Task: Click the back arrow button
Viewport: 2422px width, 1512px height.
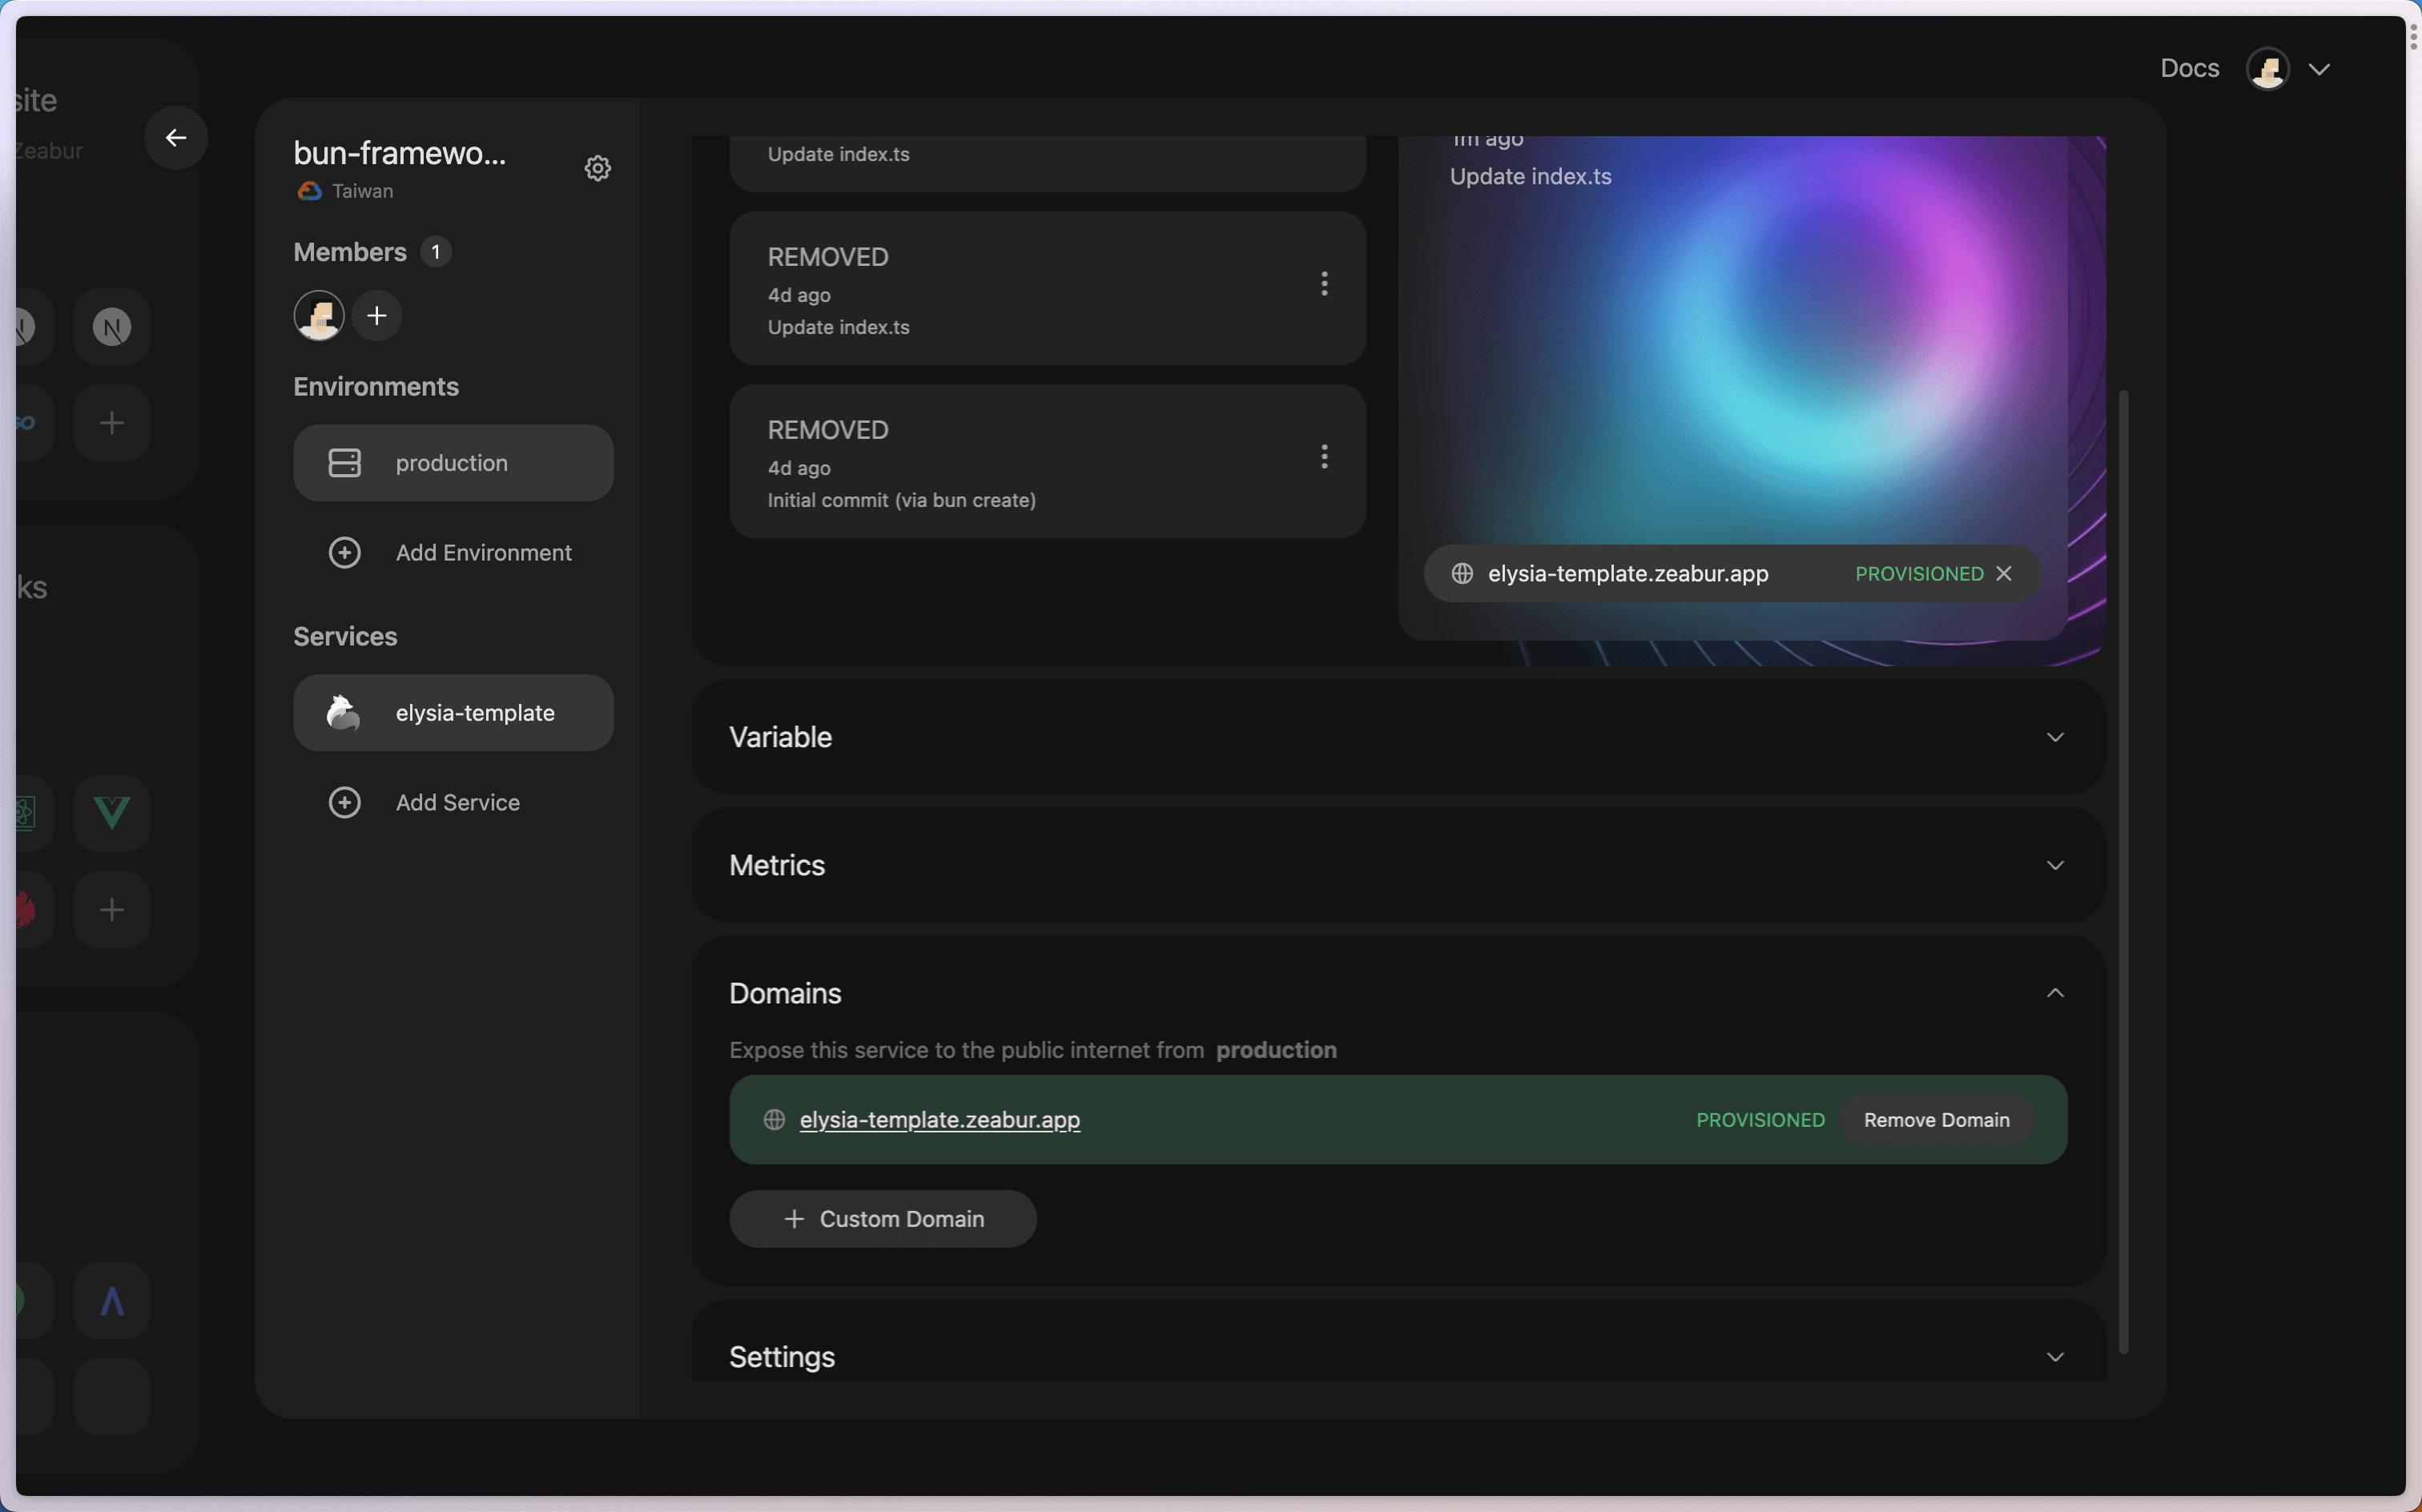Action: (x=176, y=138)
